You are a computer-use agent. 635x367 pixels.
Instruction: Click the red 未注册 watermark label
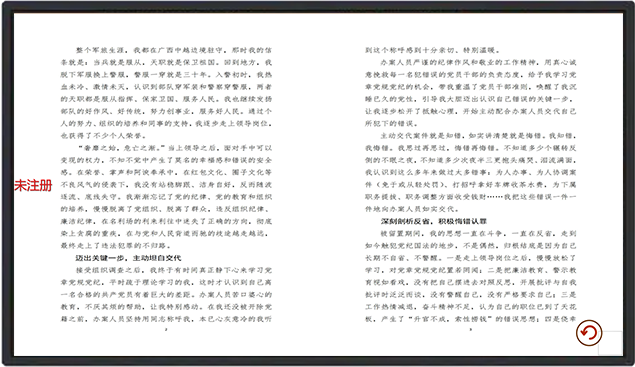coord(33,186)
